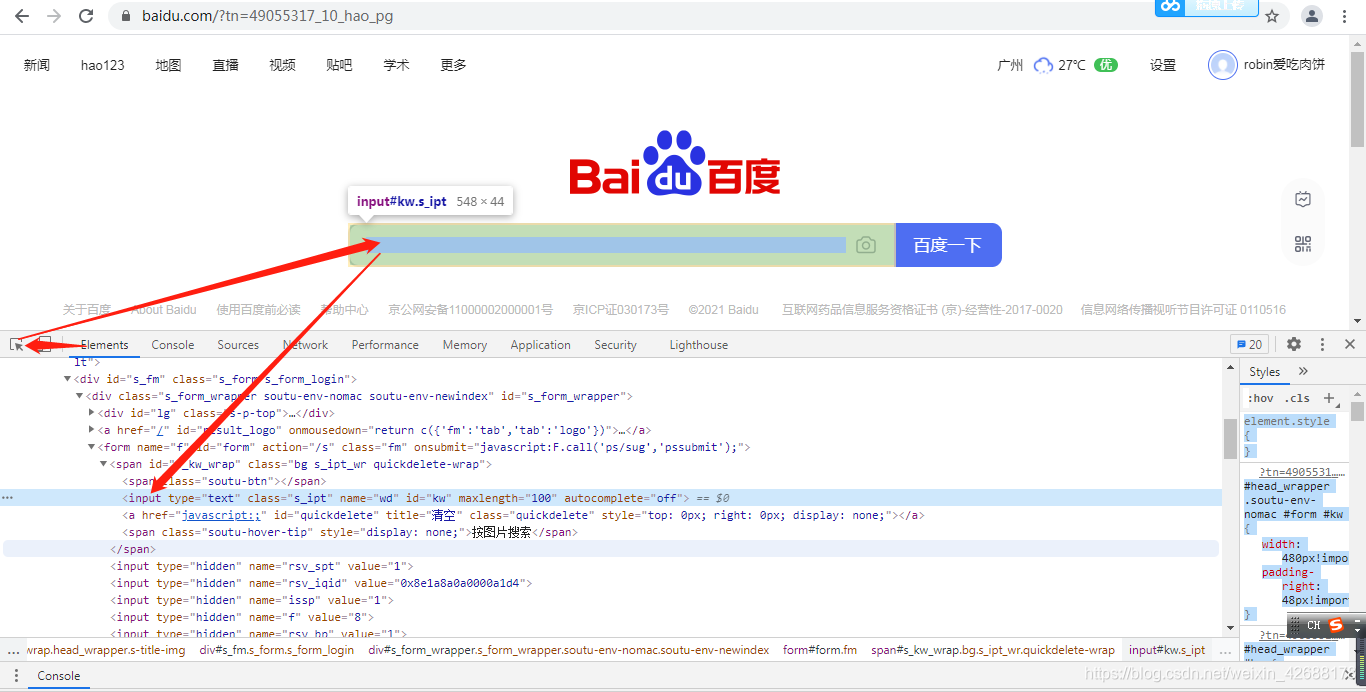Click the Sogou input method S icon
Viewport: 1366px width, 692px height.
pyautogui.click(x=1336, y=625)
